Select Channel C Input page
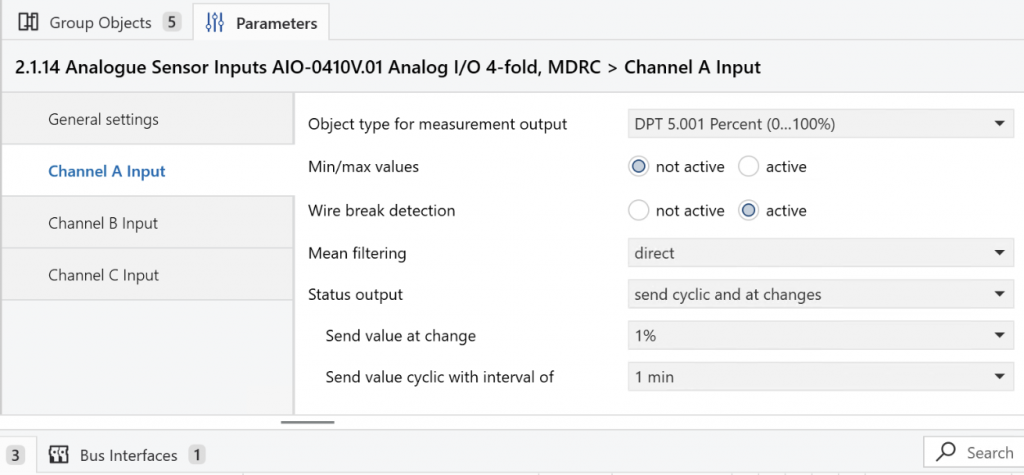The image size is (1024, 475). tap(103, 275)
